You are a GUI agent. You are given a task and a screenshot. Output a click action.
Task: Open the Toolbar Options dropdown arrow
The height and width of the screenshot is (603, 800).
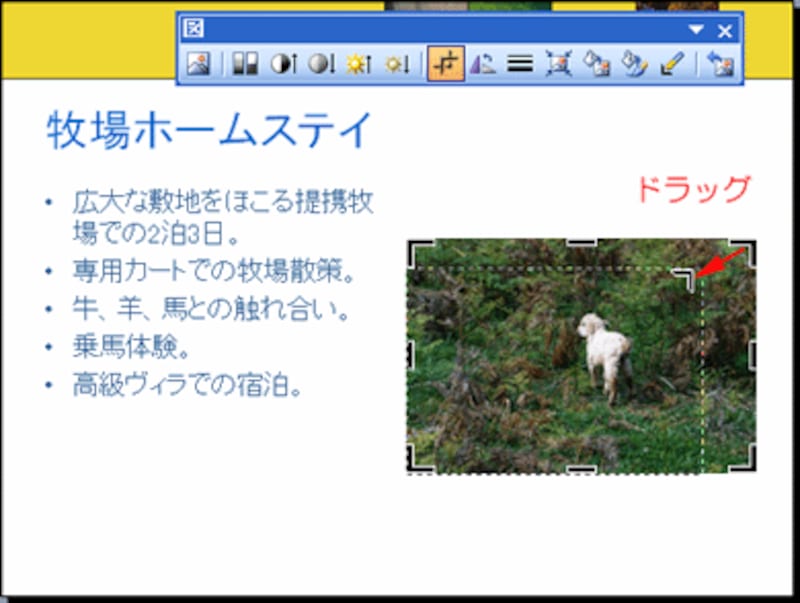(x=695, y=30)
